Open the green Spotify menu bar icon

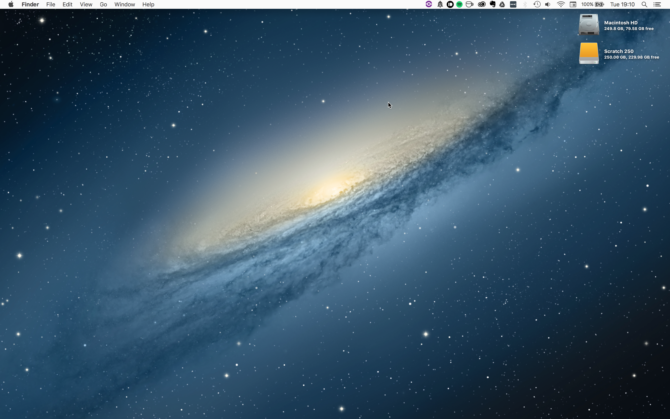pyautogui.click(x=459, y=4)
